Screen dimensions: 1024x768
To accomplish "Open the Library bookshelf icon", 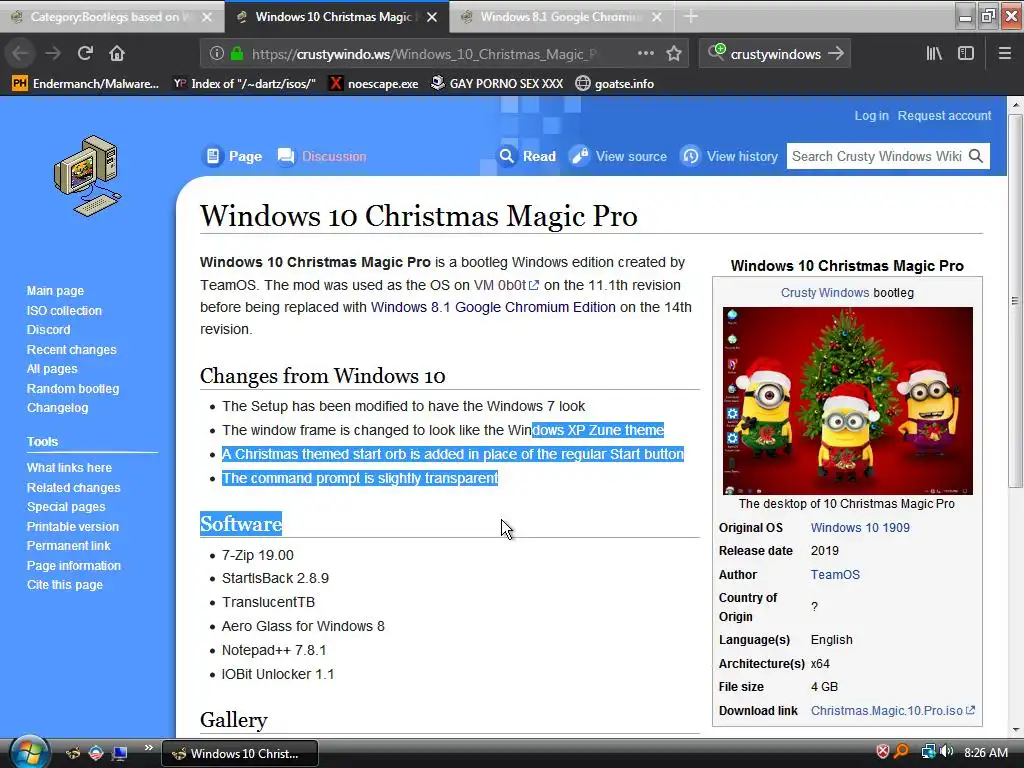I will 934,53.
